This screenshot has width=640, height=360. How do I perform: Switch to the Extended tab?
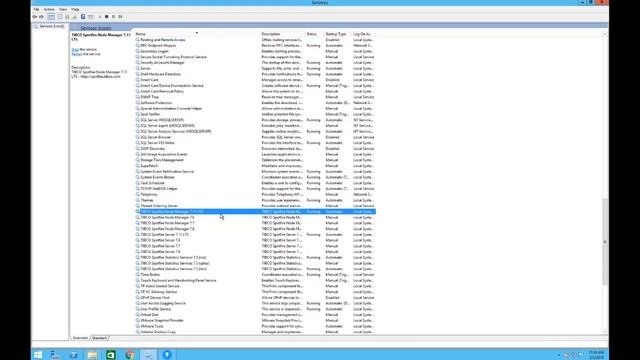80,338
